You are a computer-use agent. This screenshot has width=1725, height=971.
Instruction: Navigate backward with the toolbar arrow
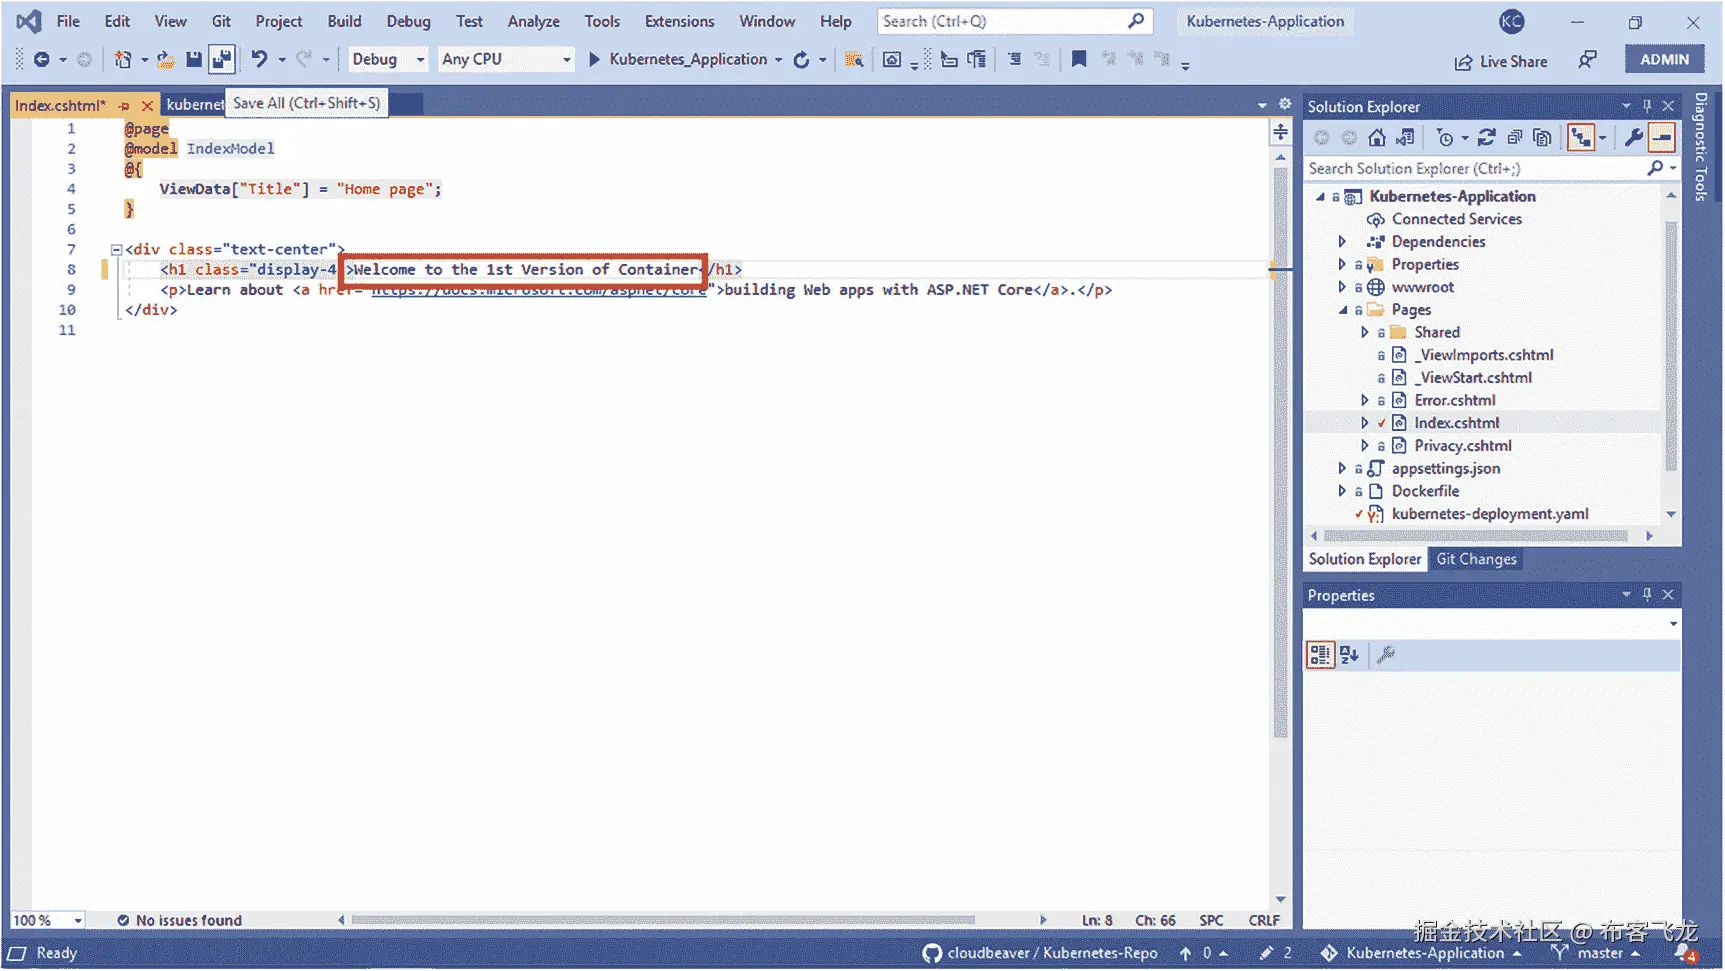41,60
